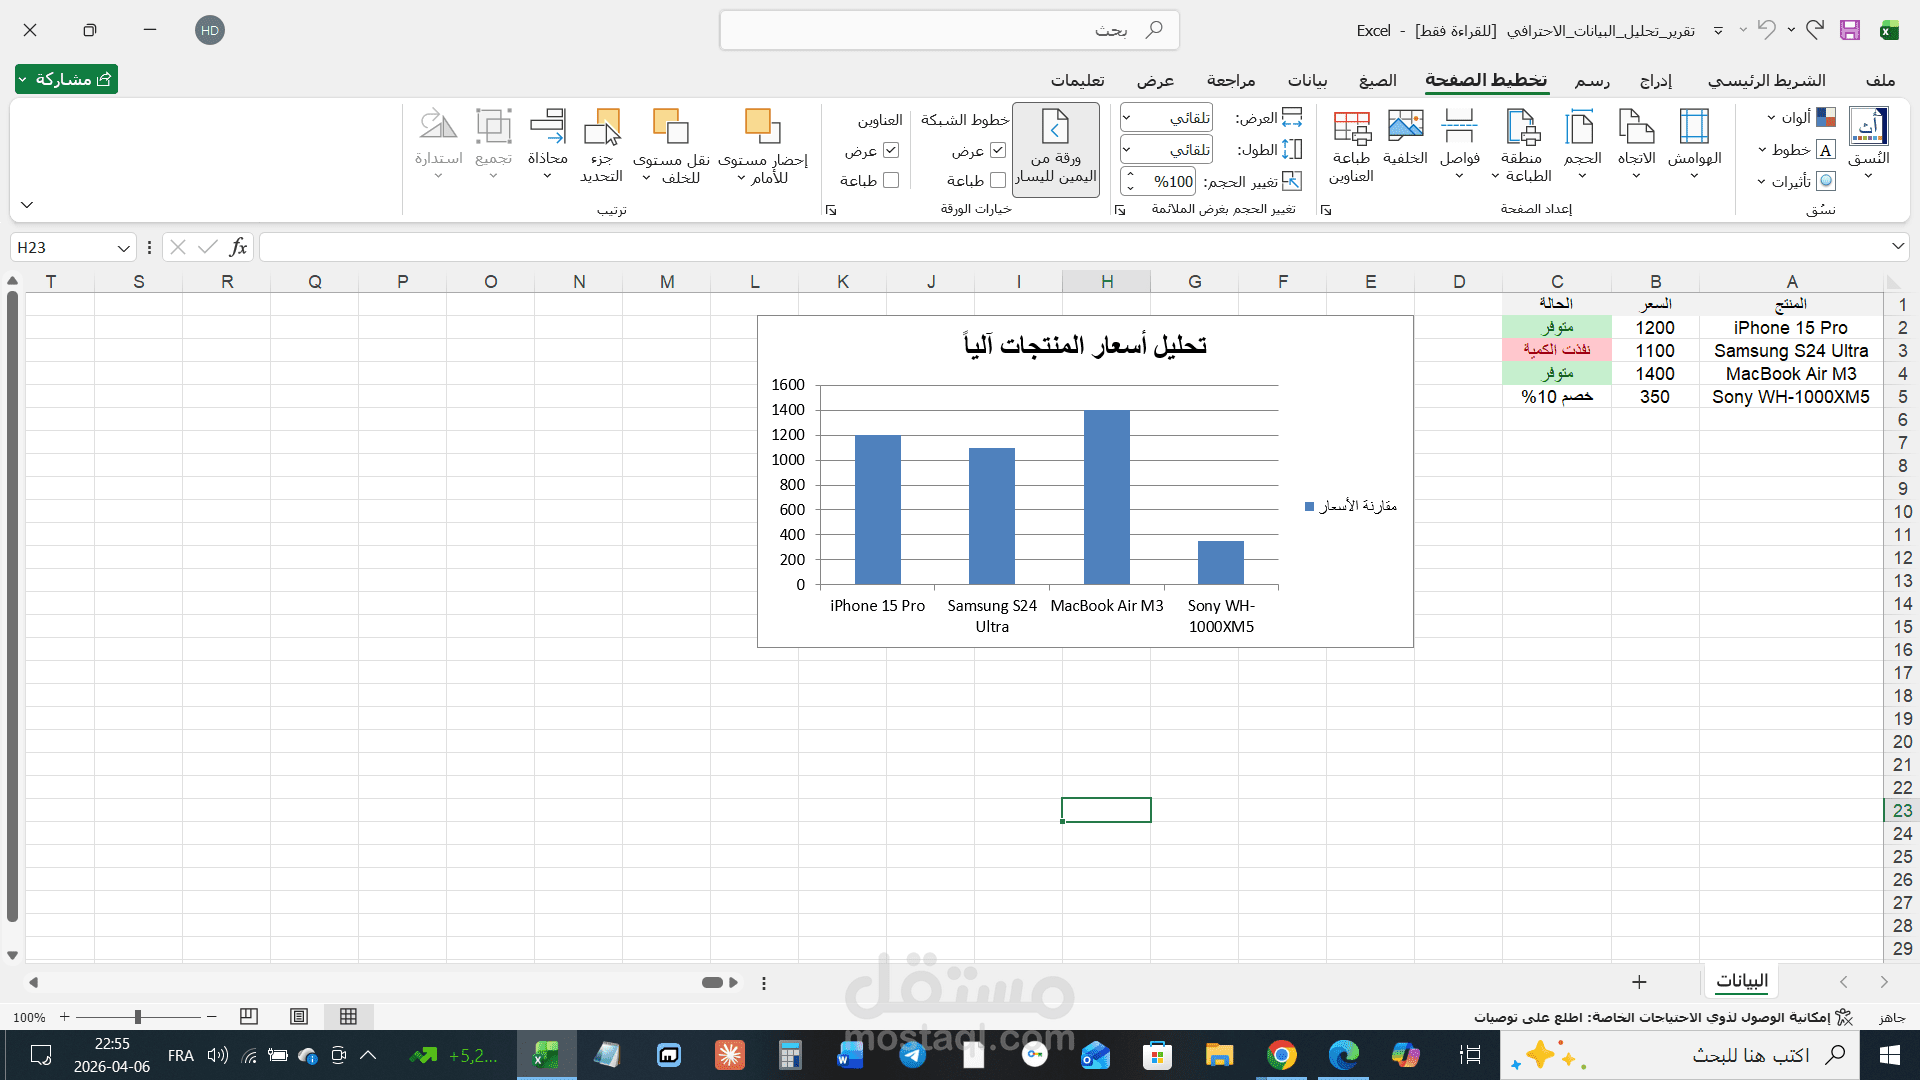Open the Breaks (فواصل) menu
This screenshot has width=1920, height=1080.
[x=1460, y=143]
